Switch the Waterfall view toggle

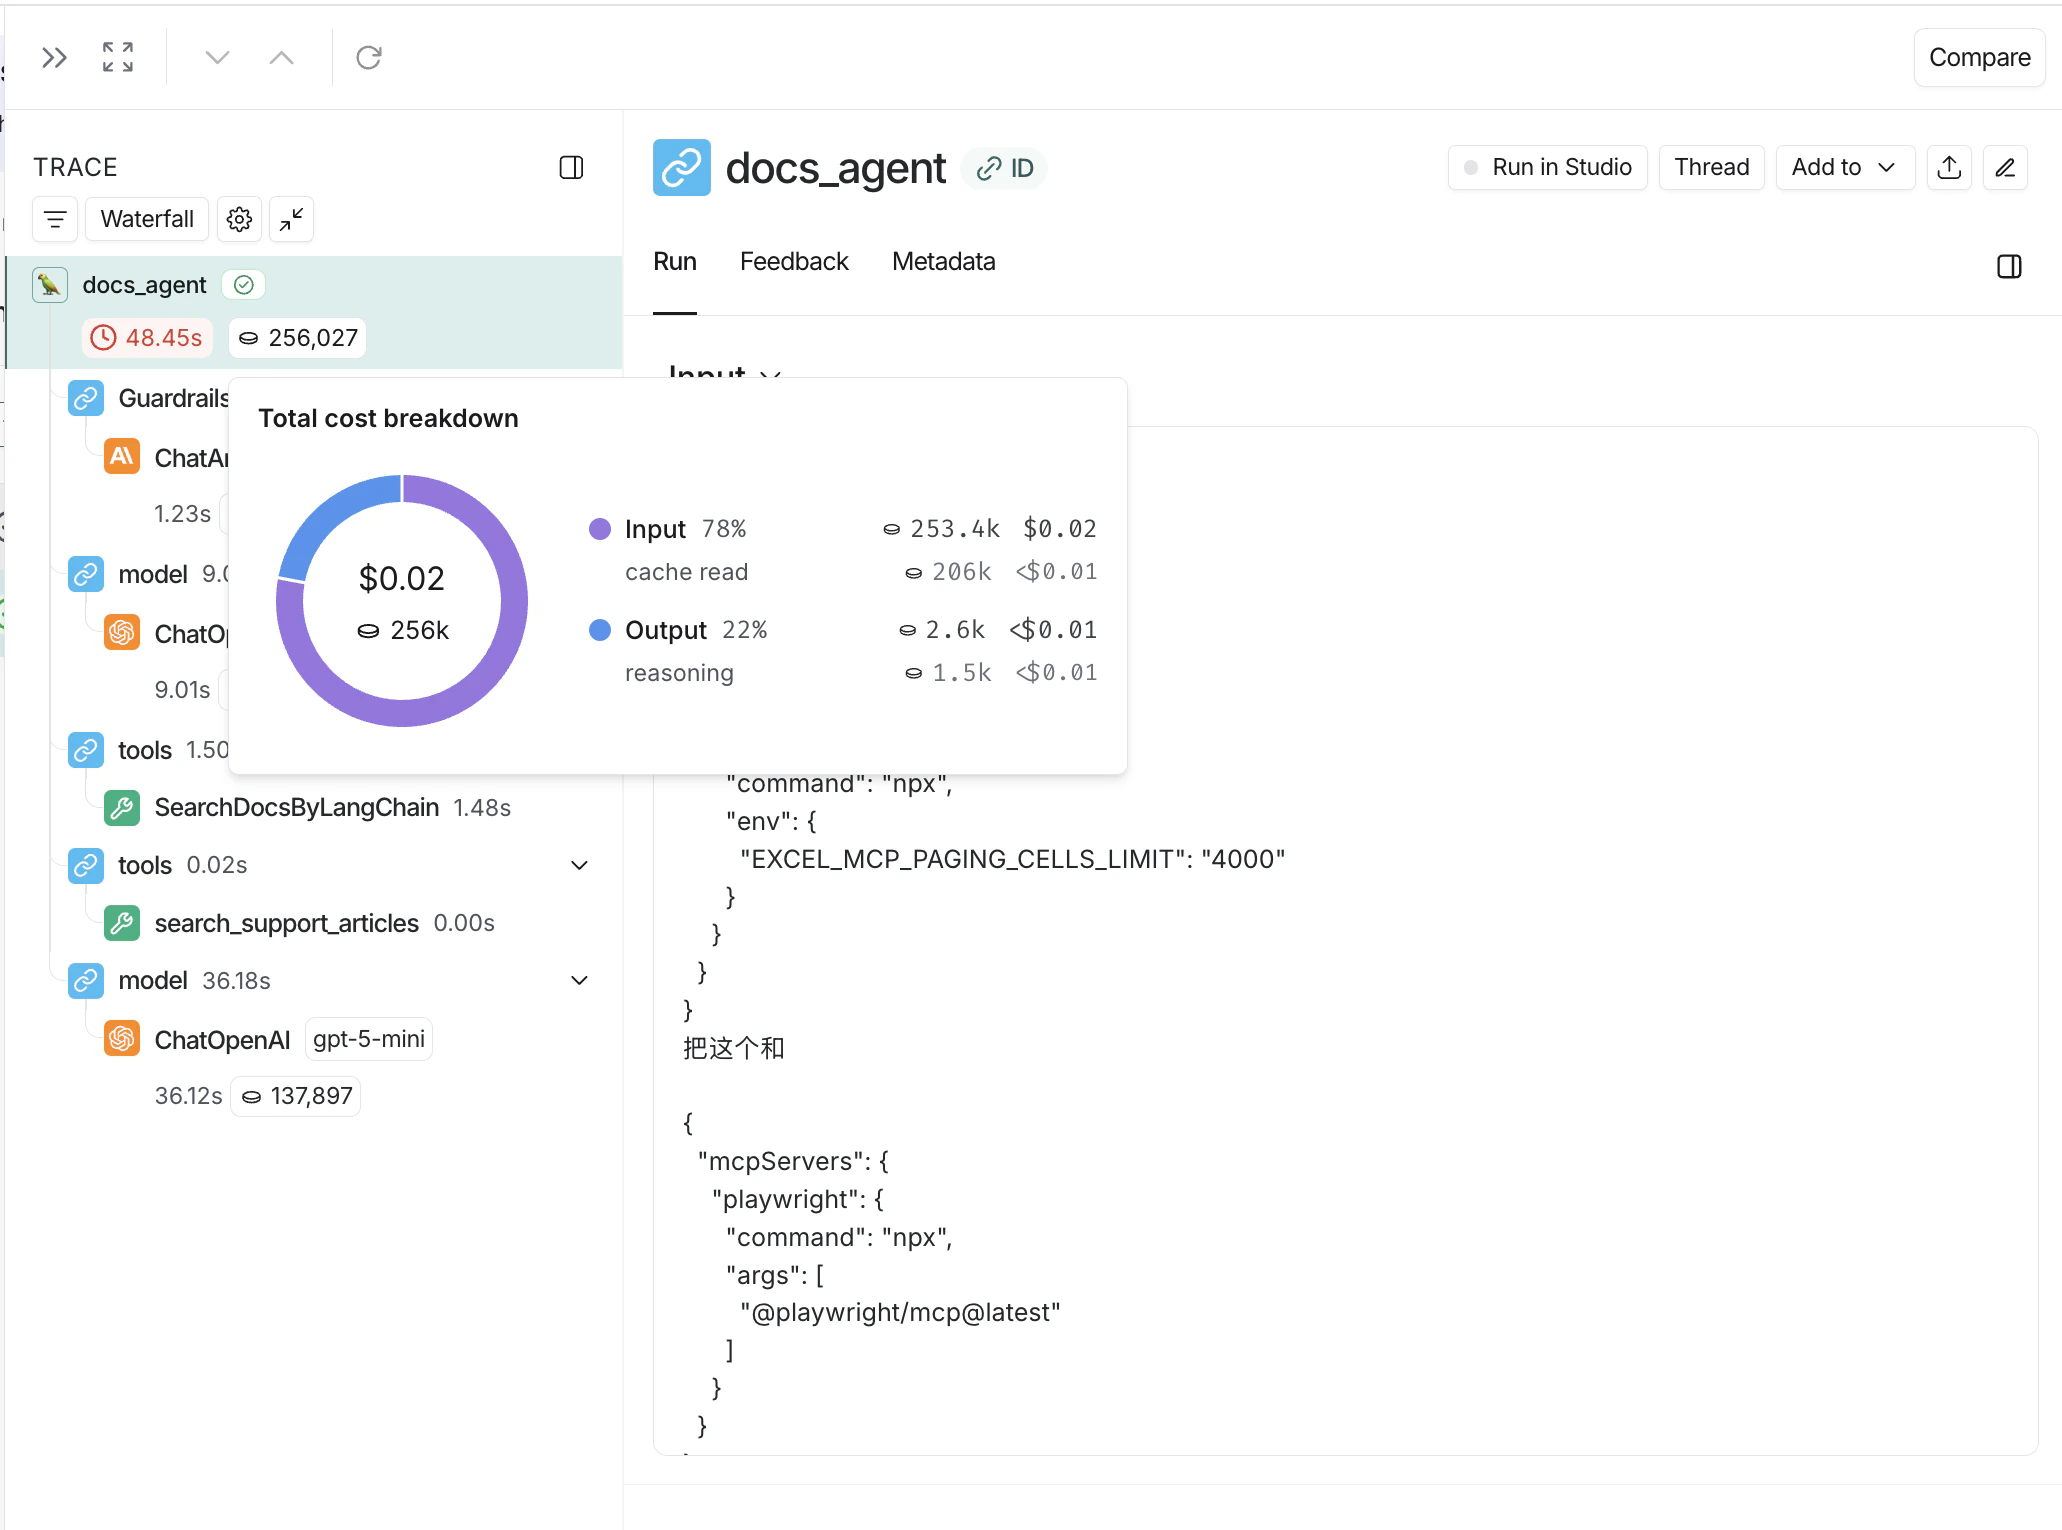pyautogui.click(x=147, y=219)
